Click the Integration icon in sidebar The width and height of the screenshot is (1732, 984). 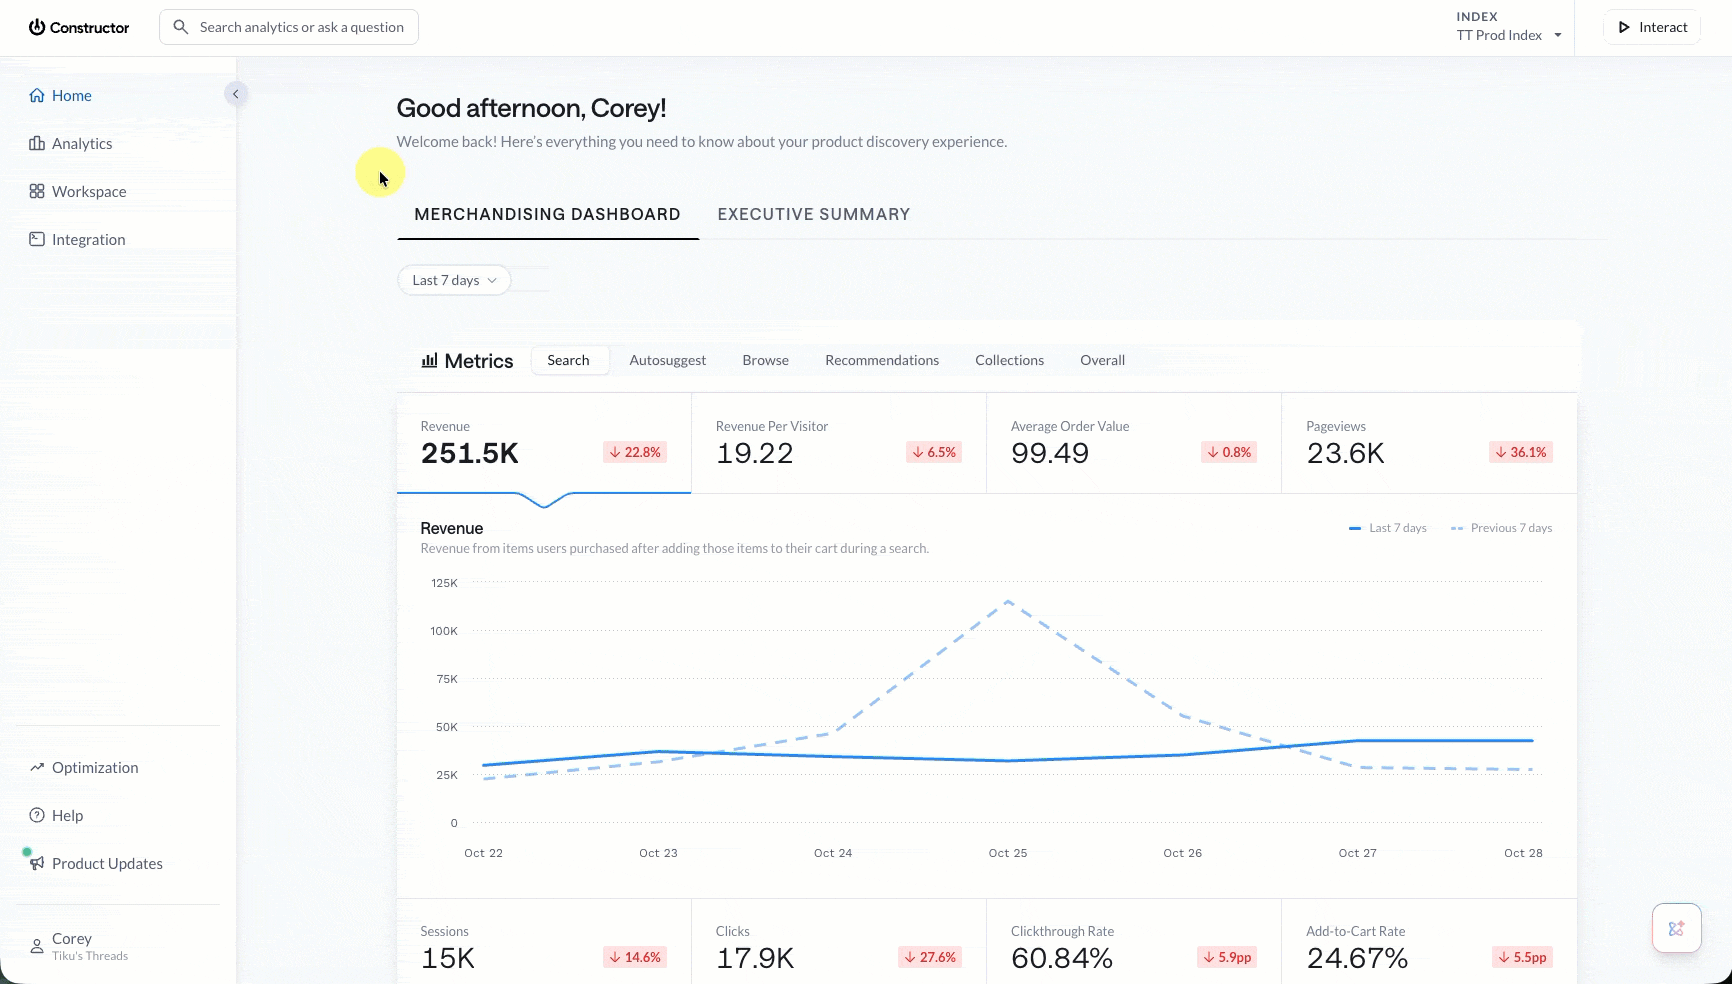[x=37, y=239]
